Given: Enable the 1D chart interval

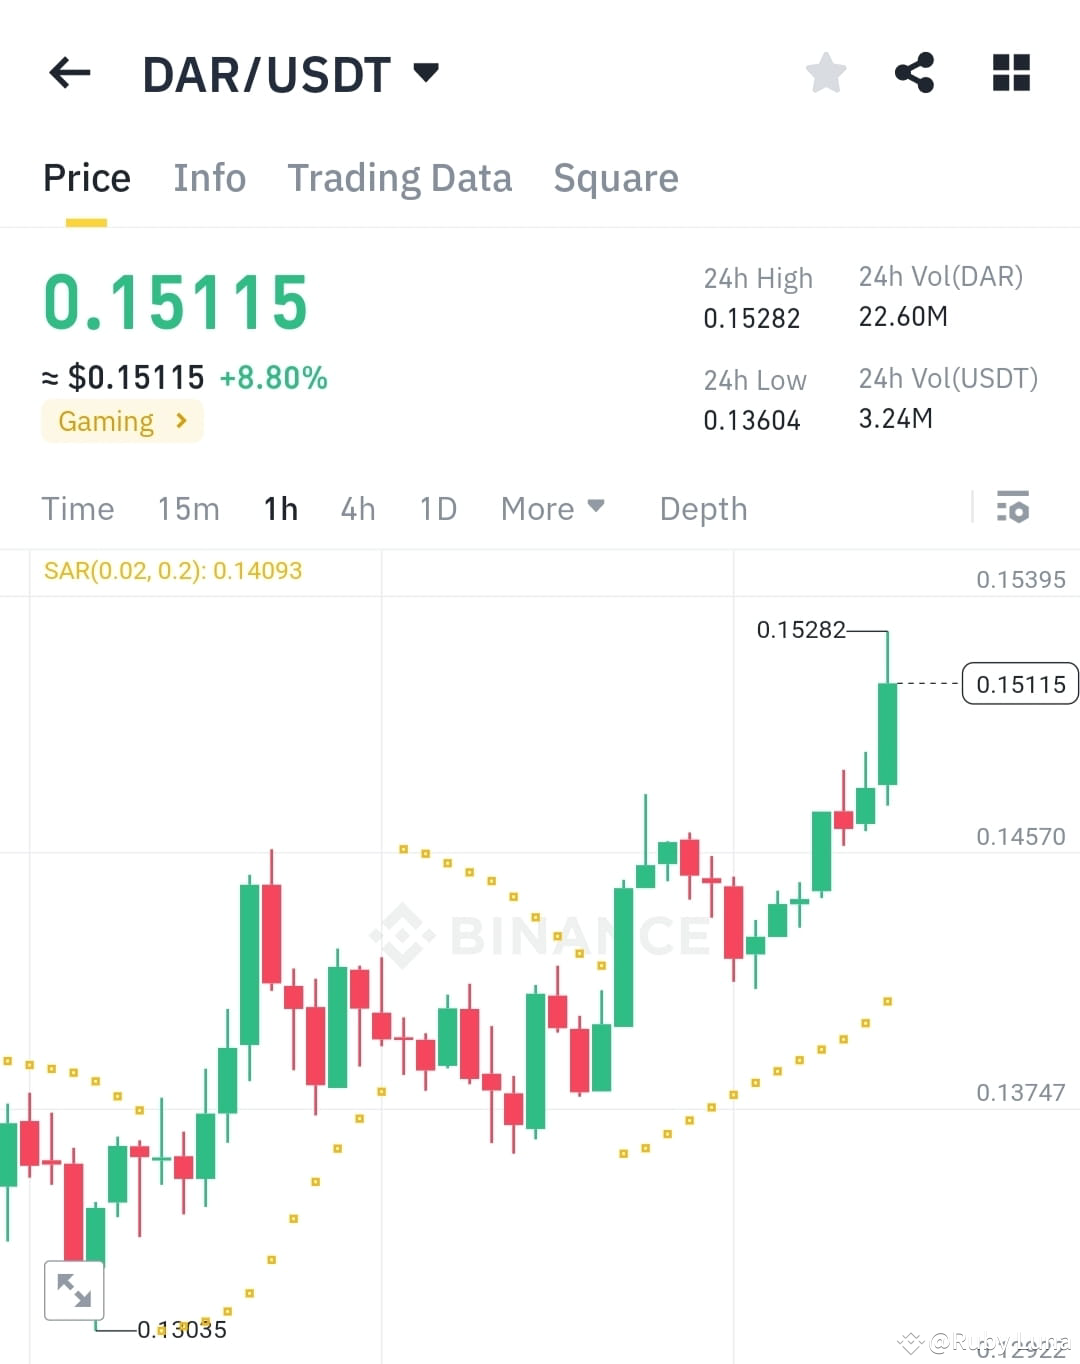Looking at the screenshot, I should [x=437, y=509].
